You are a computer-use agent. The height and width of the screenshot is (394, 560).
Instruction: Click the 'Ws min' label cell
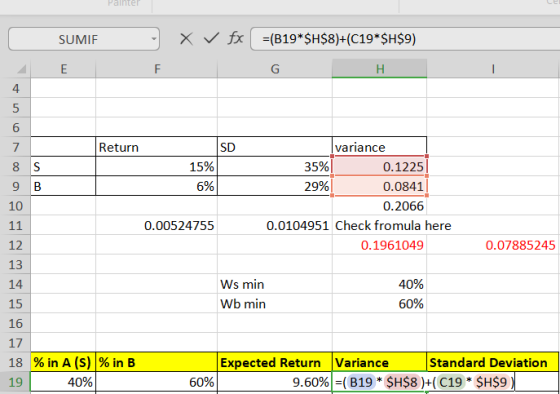point(275,284)
